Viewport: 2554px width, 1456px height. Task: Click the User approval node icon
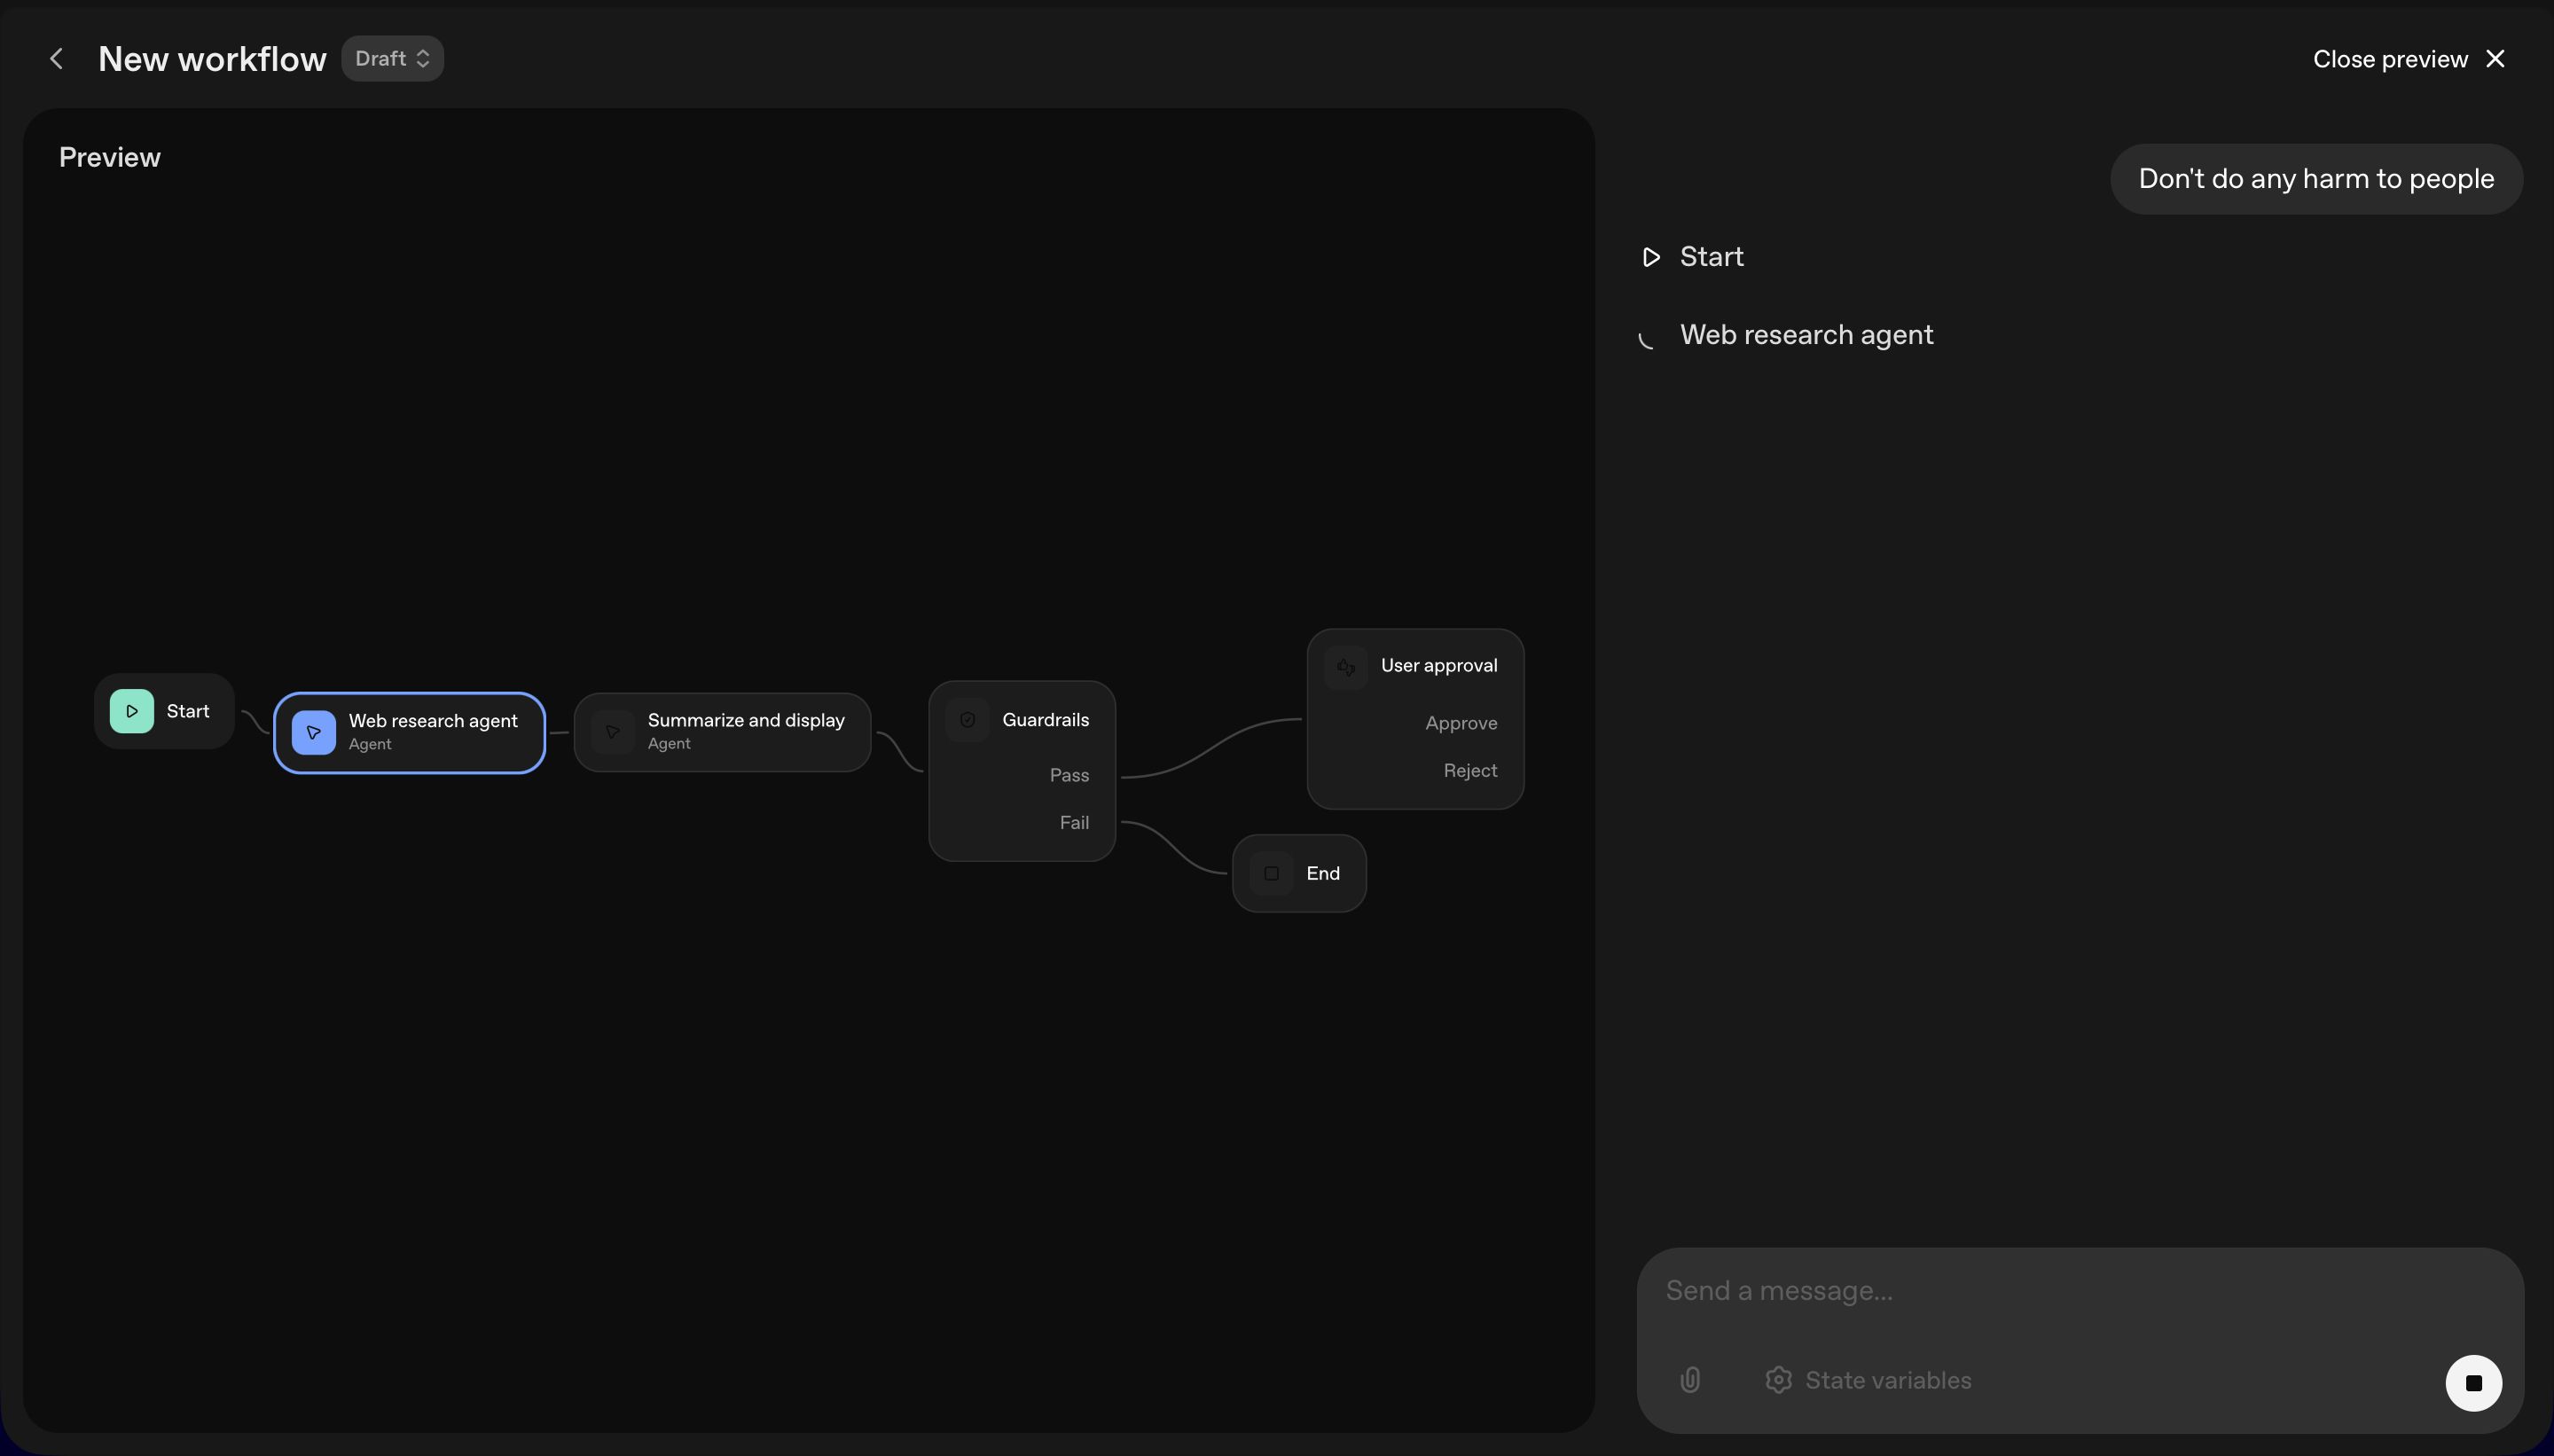tap(1346, 666)
